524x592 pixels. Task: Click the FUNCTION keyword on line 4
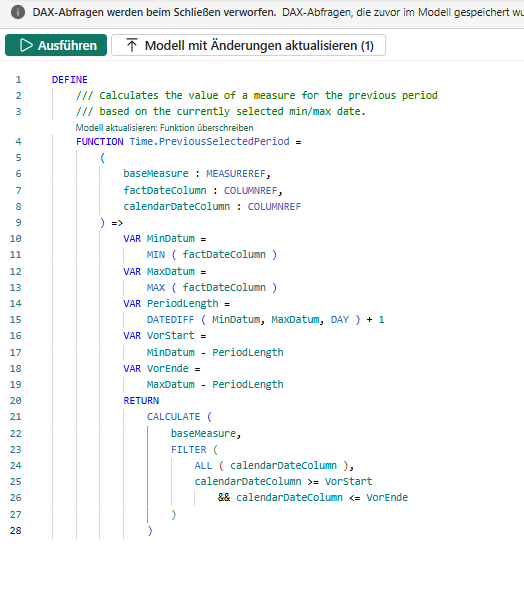tap(100, 142)
